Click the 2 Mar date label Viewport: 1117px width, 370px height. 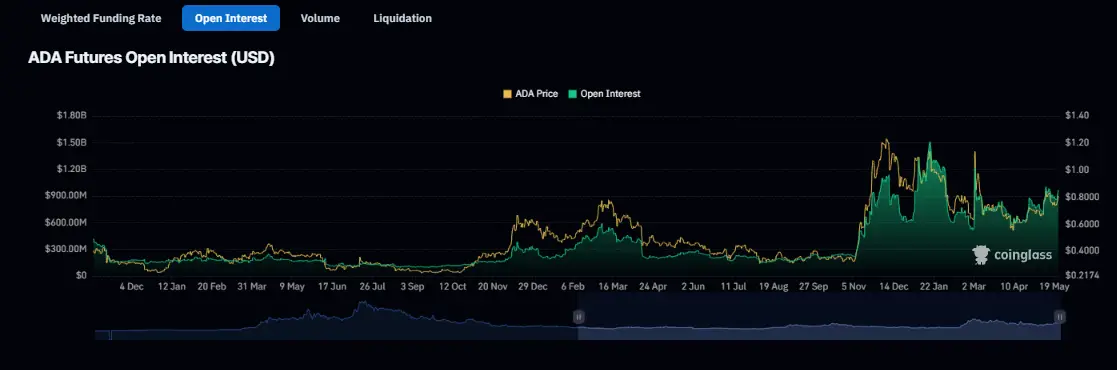[975, 287]
